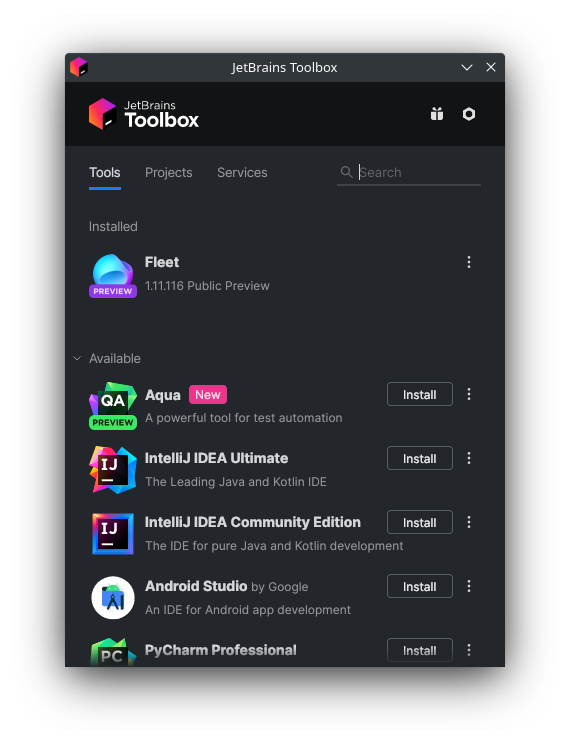Open Android Studio's three-dot menu
The image size is (570, 744).
coord(469,586)
